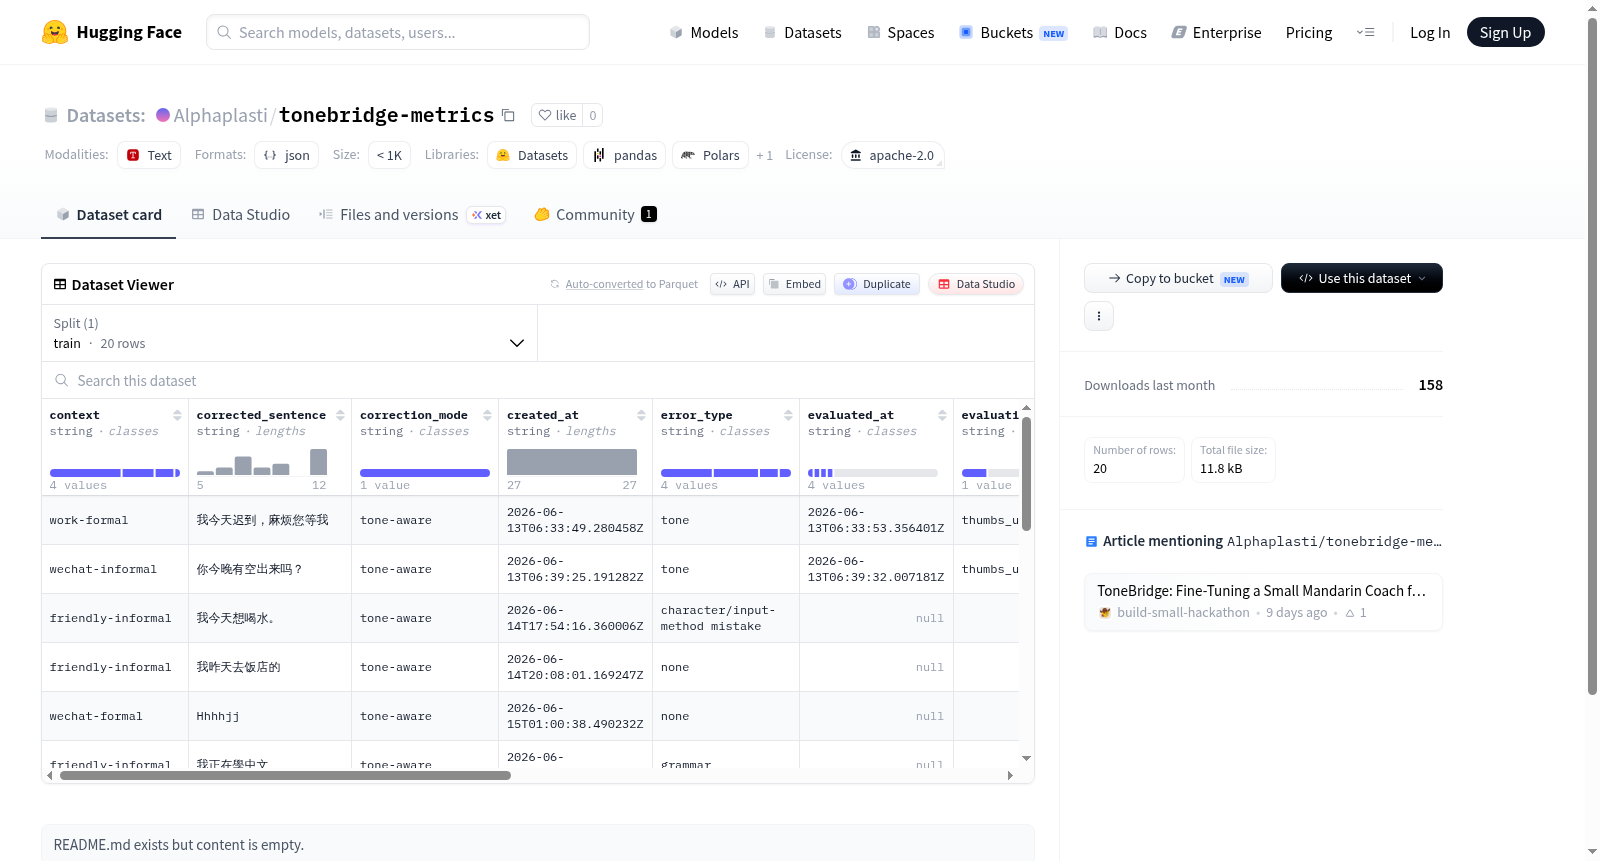Click the Log In link
This screenshot has height=861, width=1600.
click(x=1430, y=32)
